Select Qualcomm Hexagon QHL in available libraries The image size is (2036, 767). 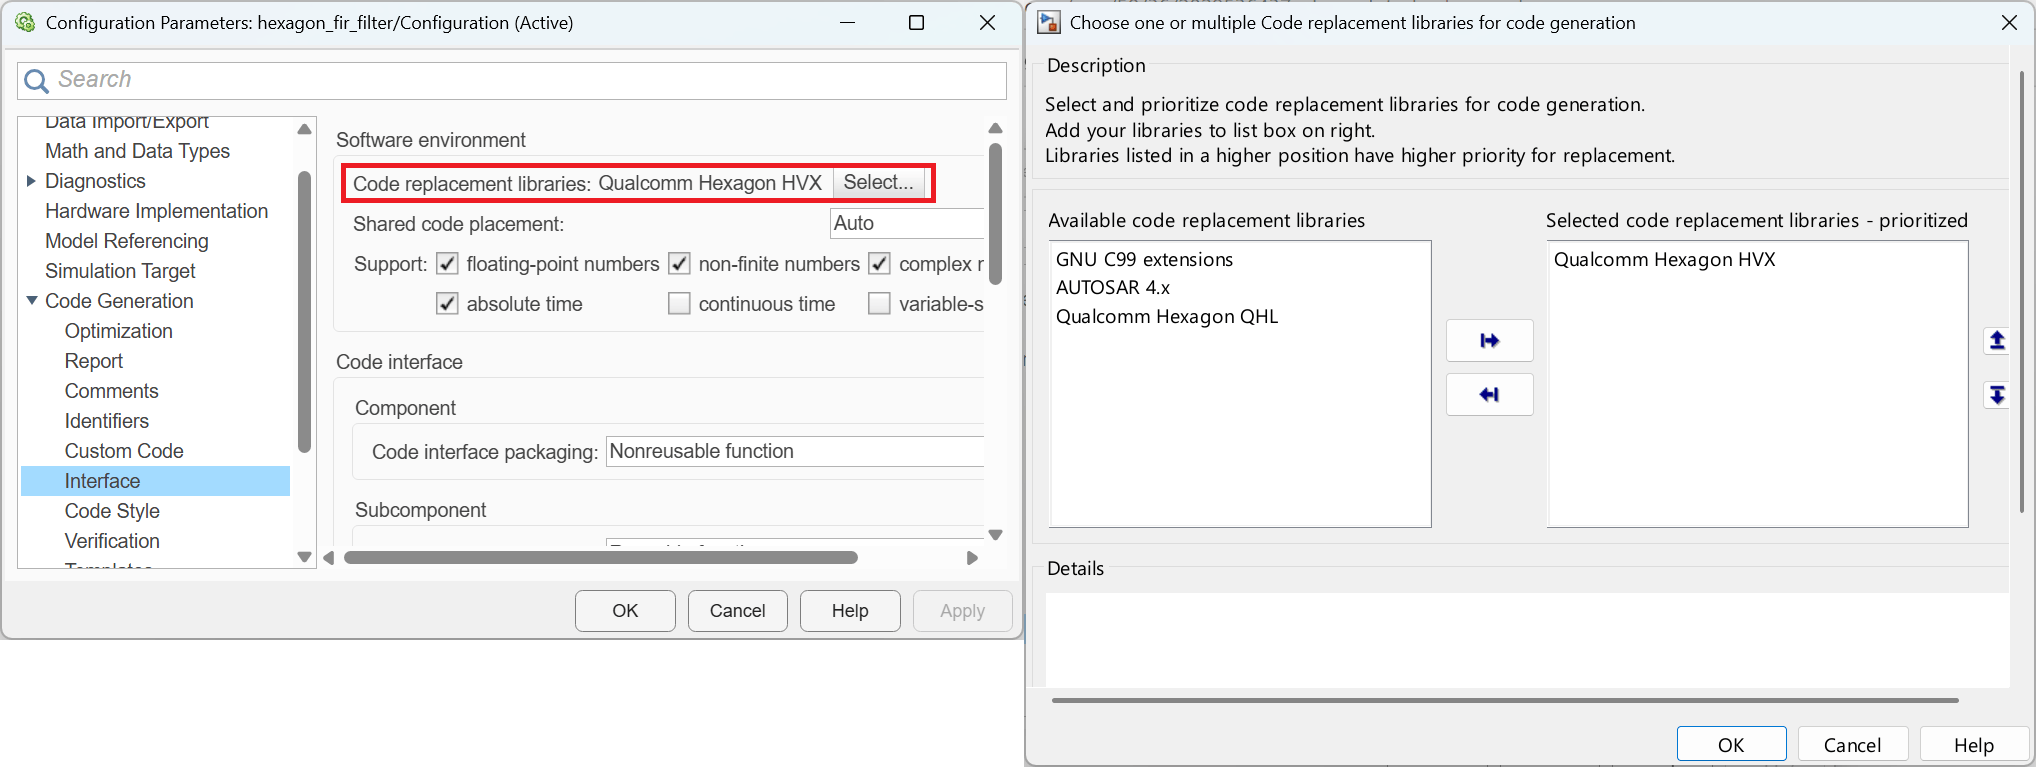coord(1167,317)
